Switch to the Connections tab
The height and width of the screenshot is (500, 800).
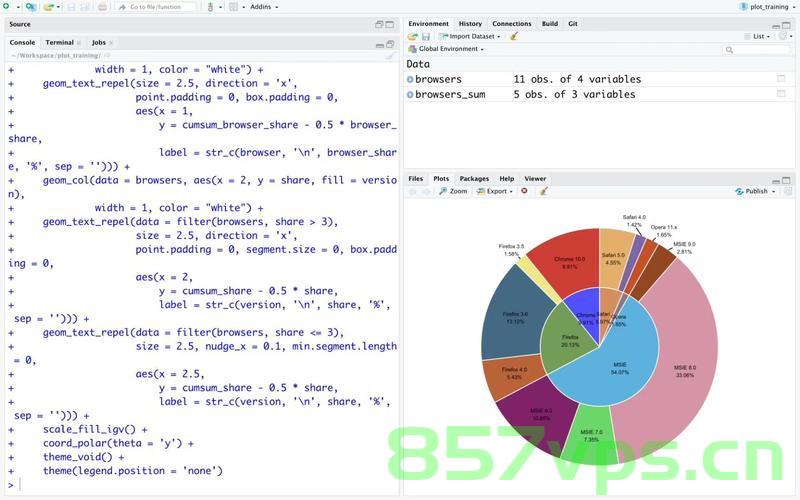click(512, 23)
